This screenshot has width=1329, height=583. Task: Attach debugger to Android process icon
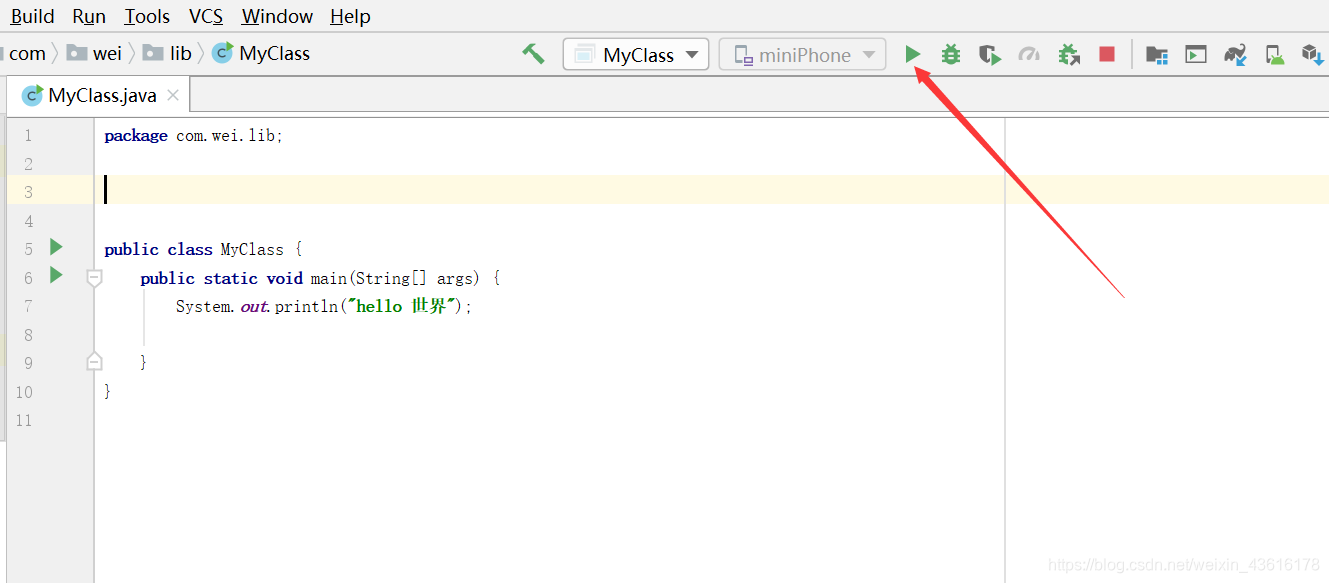[x=1069, y=54]
